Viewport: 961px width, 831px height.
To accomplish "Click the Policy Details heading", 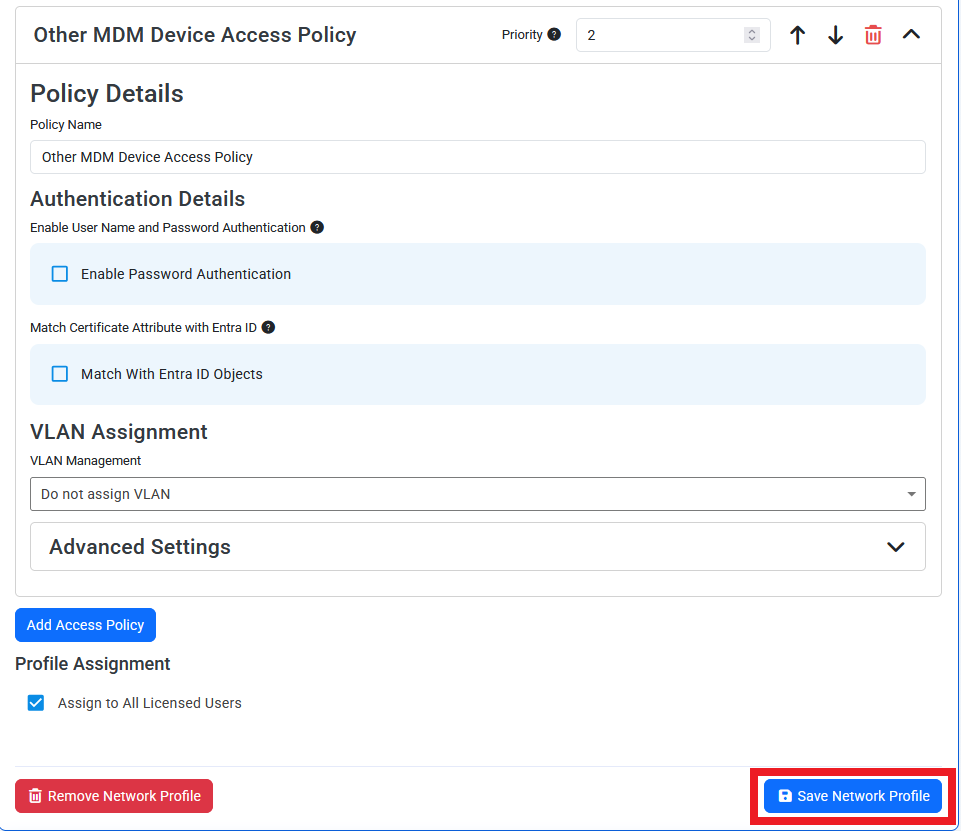I will coord(107,94).
